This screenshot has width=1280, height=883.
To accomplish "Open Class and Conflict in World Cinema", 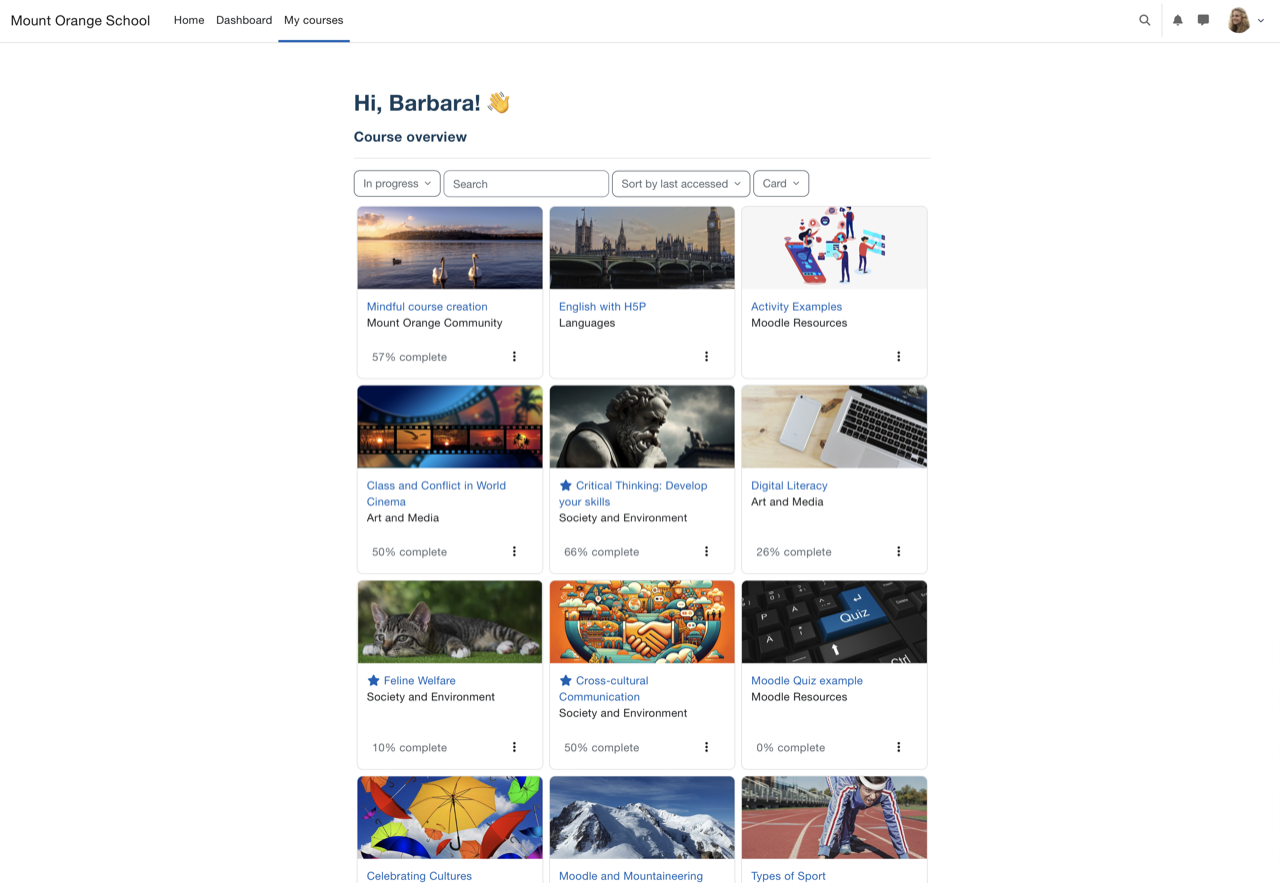I will [436, 494].
